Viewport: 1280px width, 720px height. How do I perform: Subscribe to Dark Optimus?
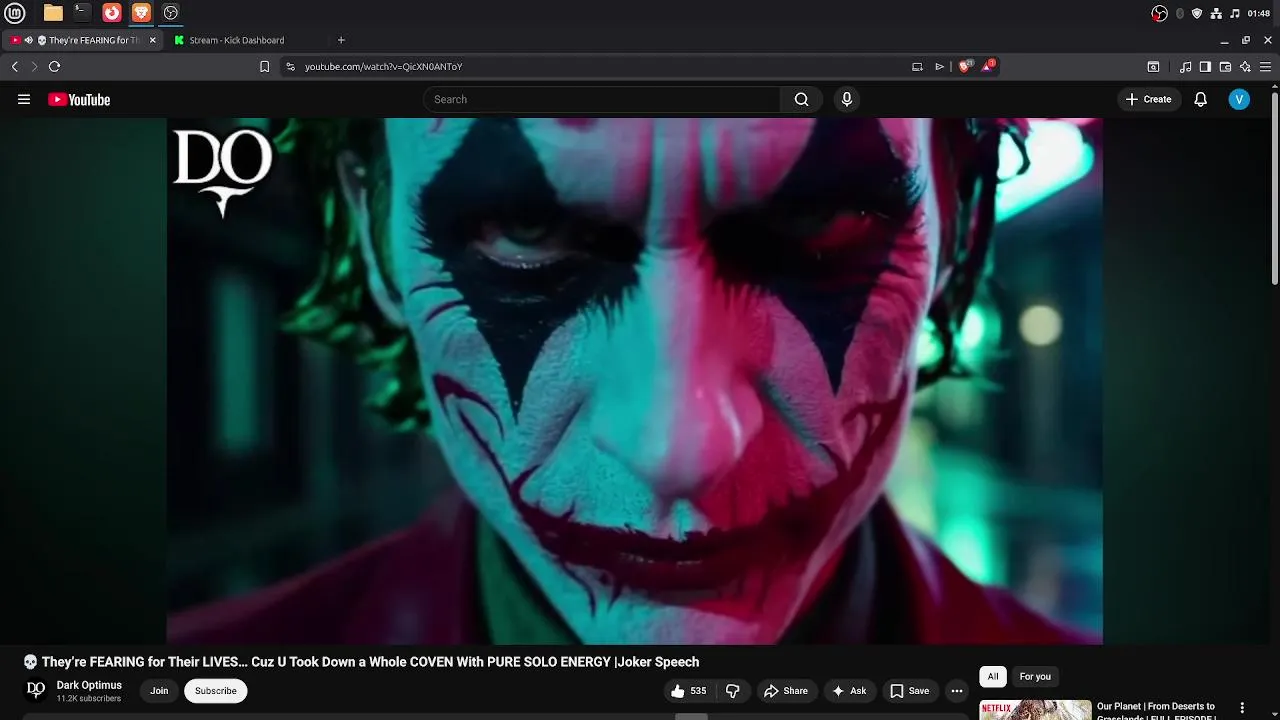[x=216, y=691]
